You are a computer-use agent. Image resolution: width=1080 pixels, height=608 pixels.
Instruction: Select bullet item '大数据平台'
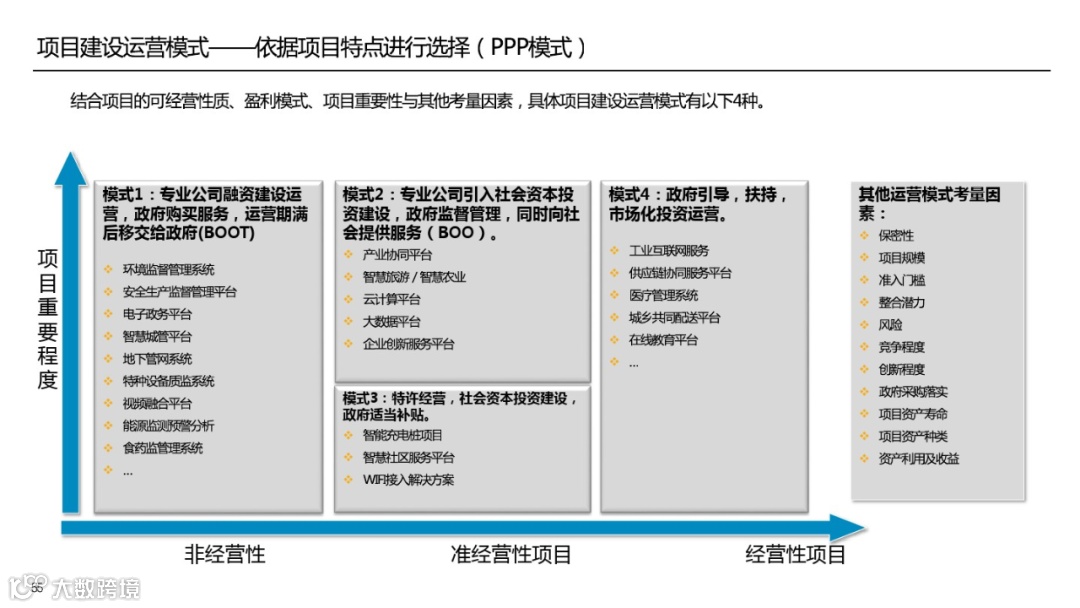(391, 322)
